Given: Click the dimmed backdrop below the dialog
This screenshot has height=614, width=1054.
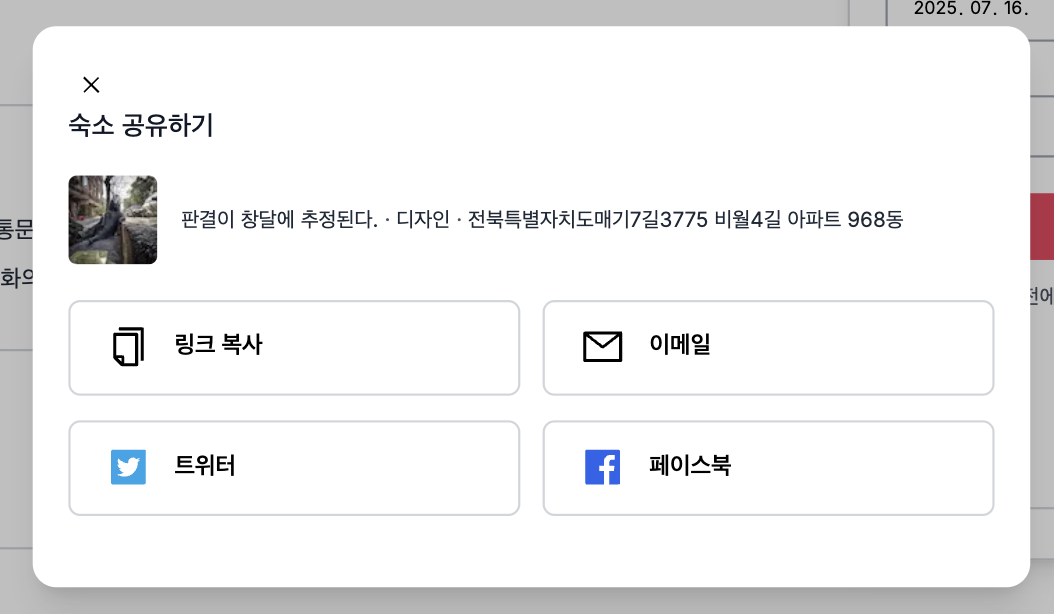Looking at the screenshot, I should pos(527,601).
